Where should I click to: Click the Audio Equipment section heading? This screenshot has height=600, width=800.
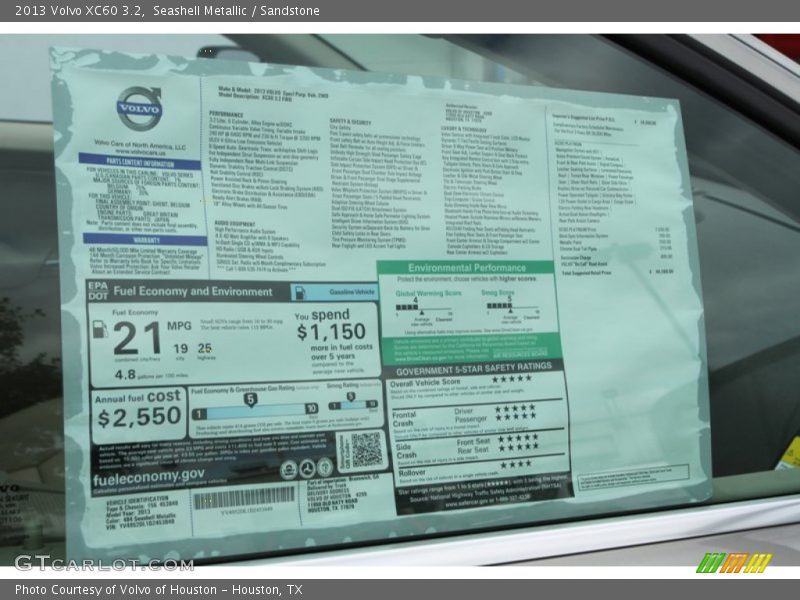235,223
